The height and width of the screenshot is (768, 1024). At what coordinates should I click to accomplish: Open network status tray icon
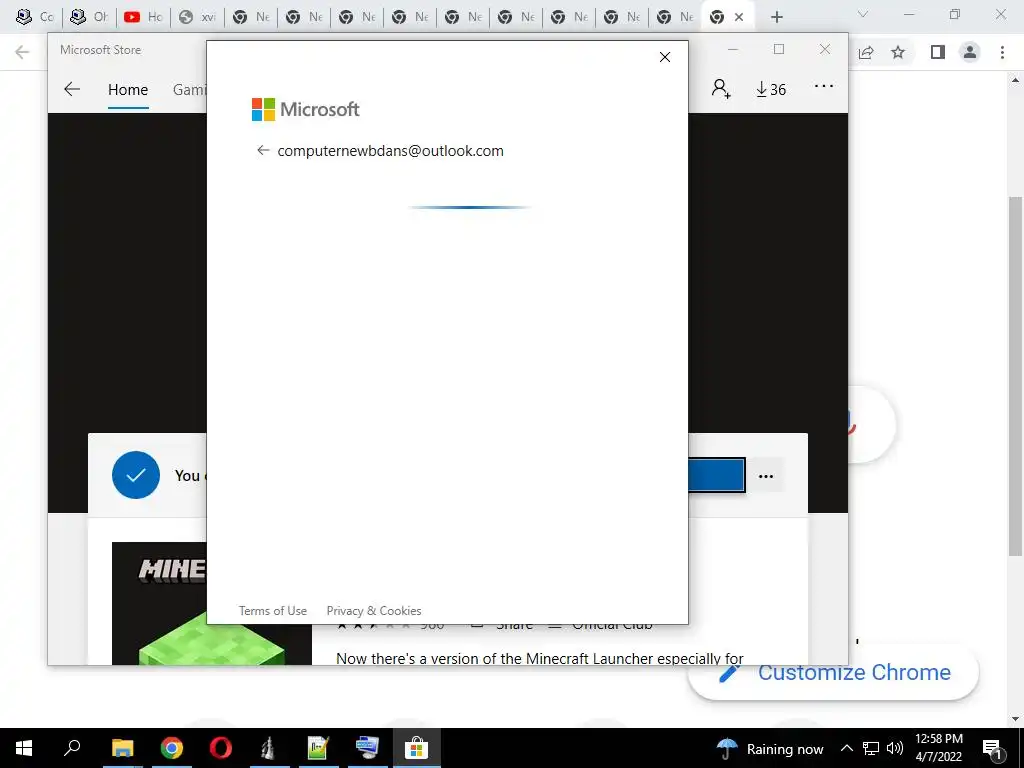[871, 748]
